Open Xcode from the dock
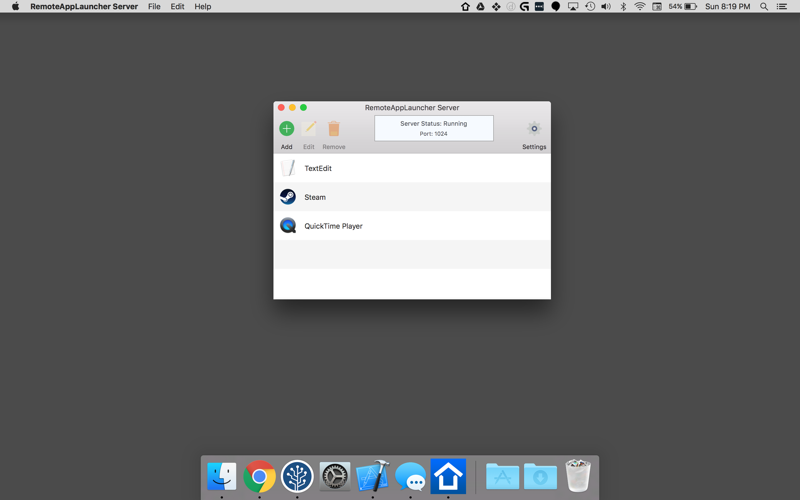The height and width of the screenshot is (500, 800). (372, 476)
